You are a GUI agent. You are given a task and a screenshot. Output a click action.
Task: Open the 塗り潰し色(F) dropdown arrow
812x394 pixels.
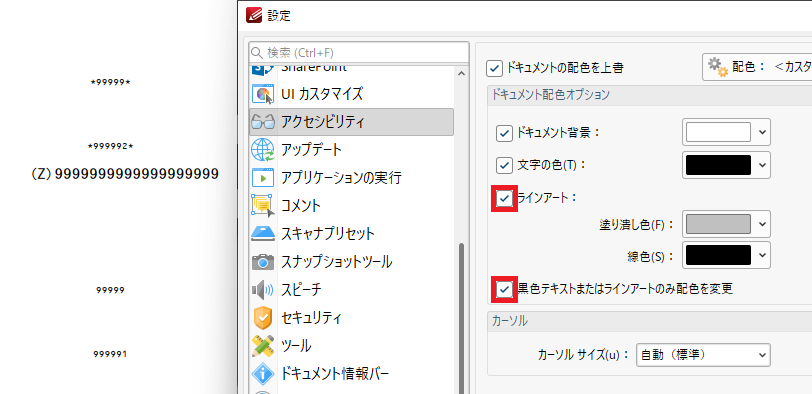coord(762,224)
